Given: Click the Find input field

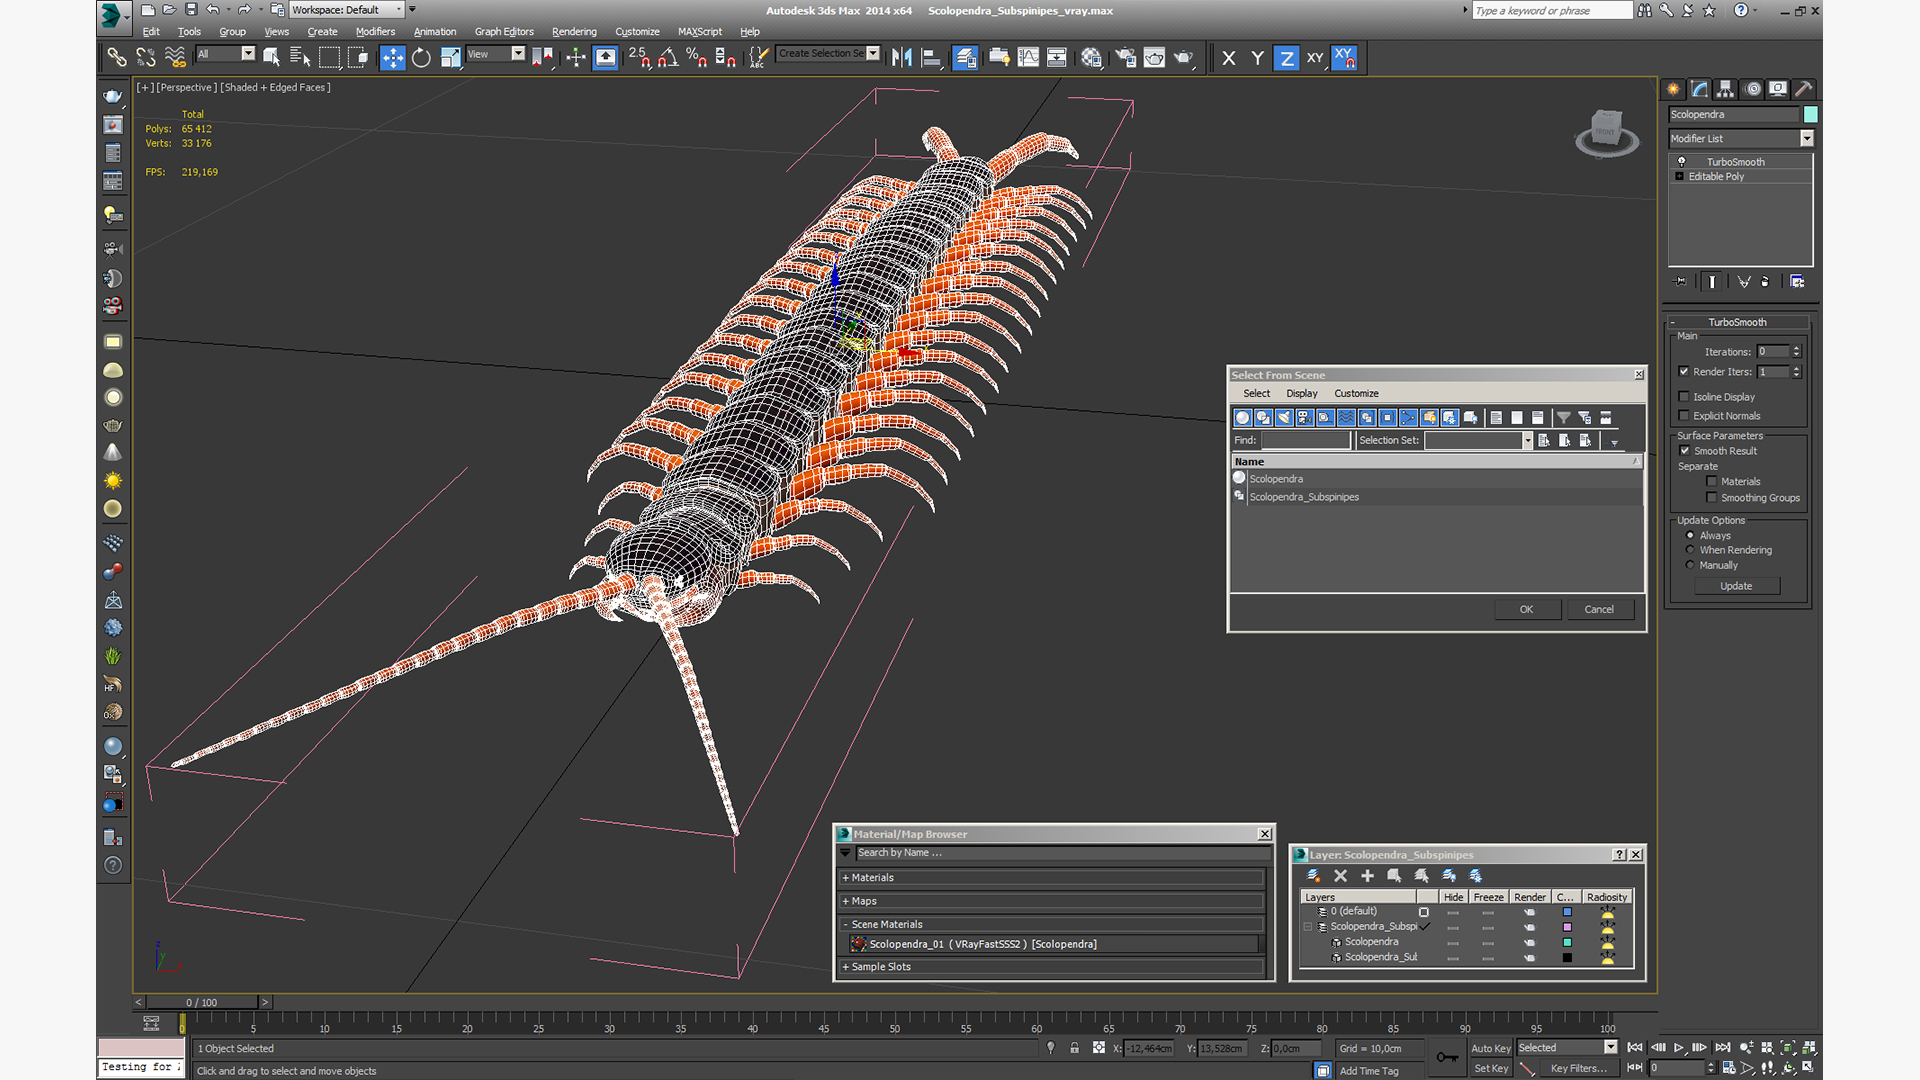Looking at the screenshot, I should [1305, 441].
